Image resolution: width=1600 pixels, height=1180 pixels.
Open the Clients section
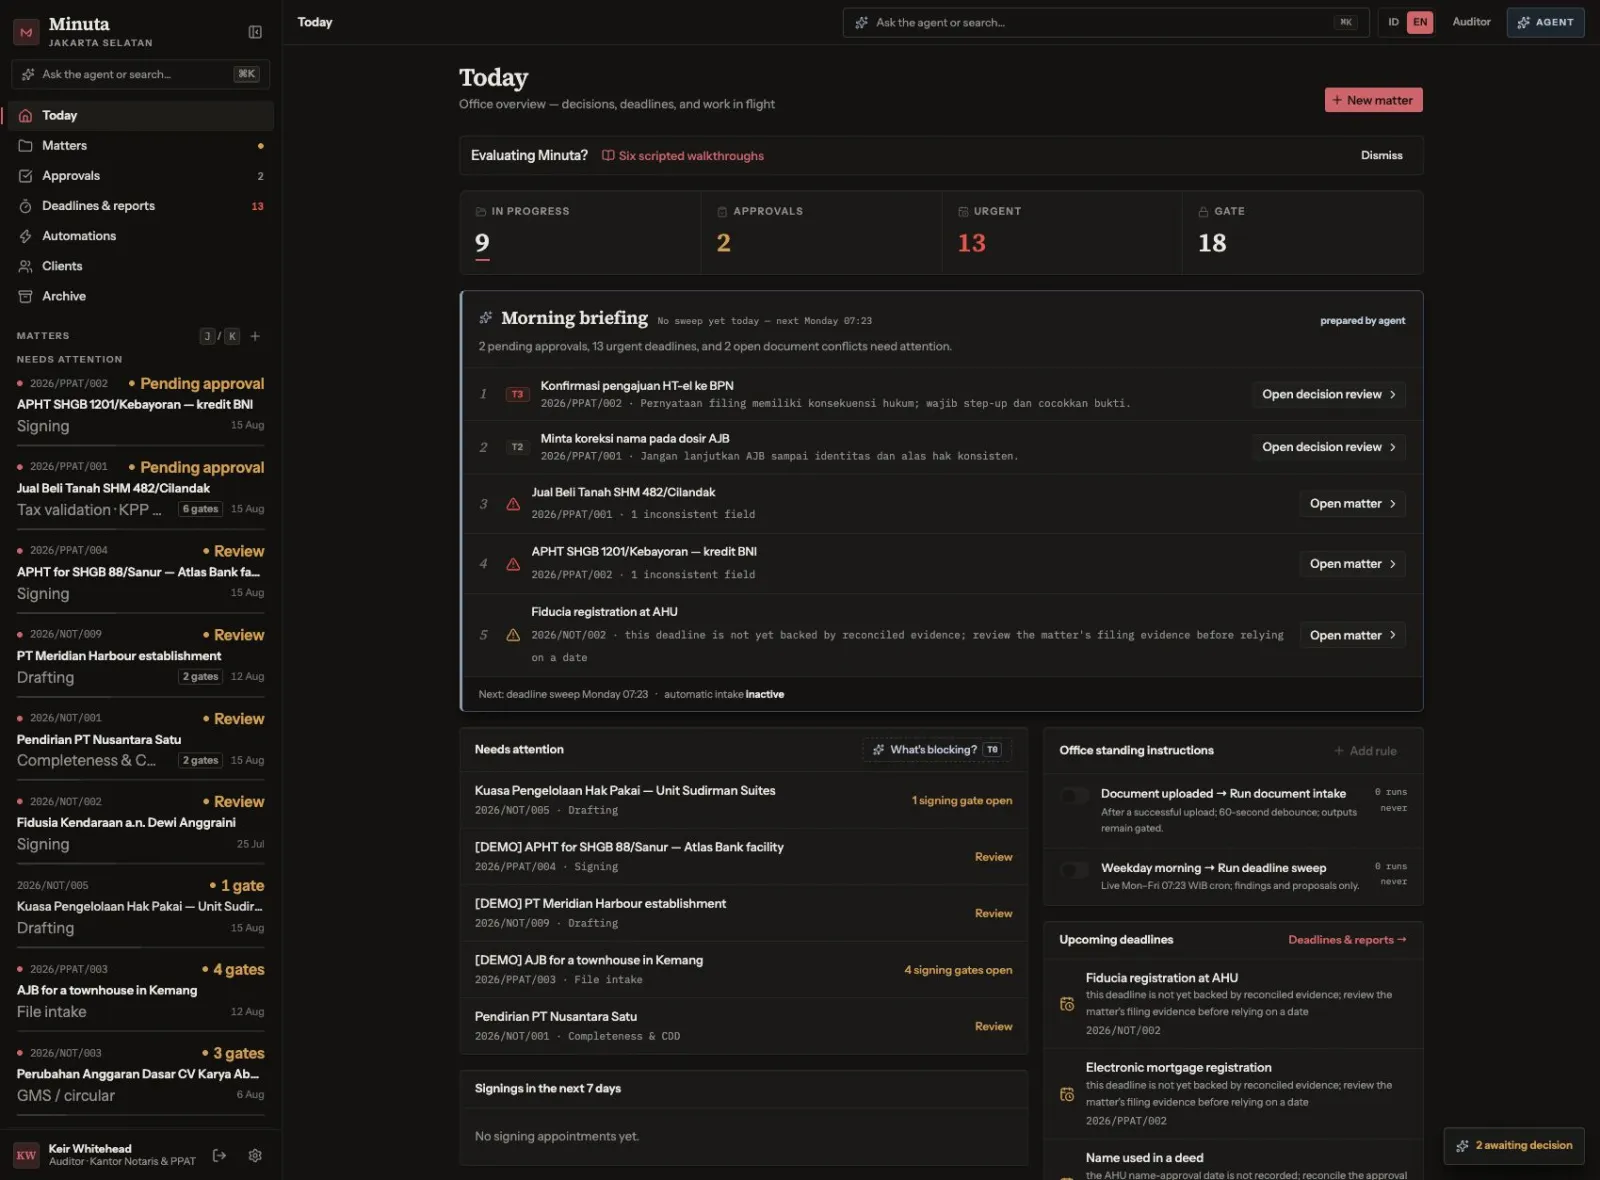(x=140, y=266)
